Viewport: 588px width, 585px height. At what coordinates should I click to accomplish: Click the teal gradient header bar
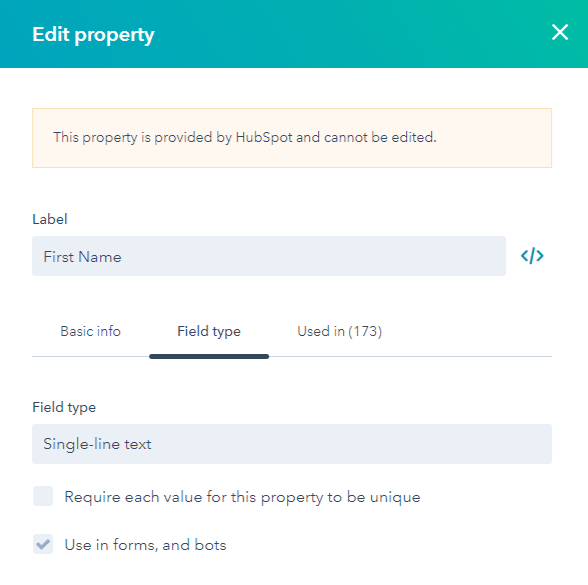point(294,34)
